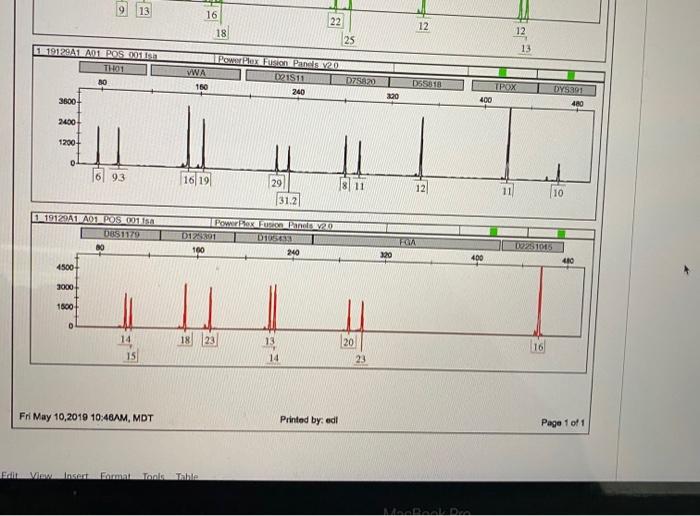Click allele label 23 under D12S391
The width and height of the screenshot is (700, 516).
[209, 341]
